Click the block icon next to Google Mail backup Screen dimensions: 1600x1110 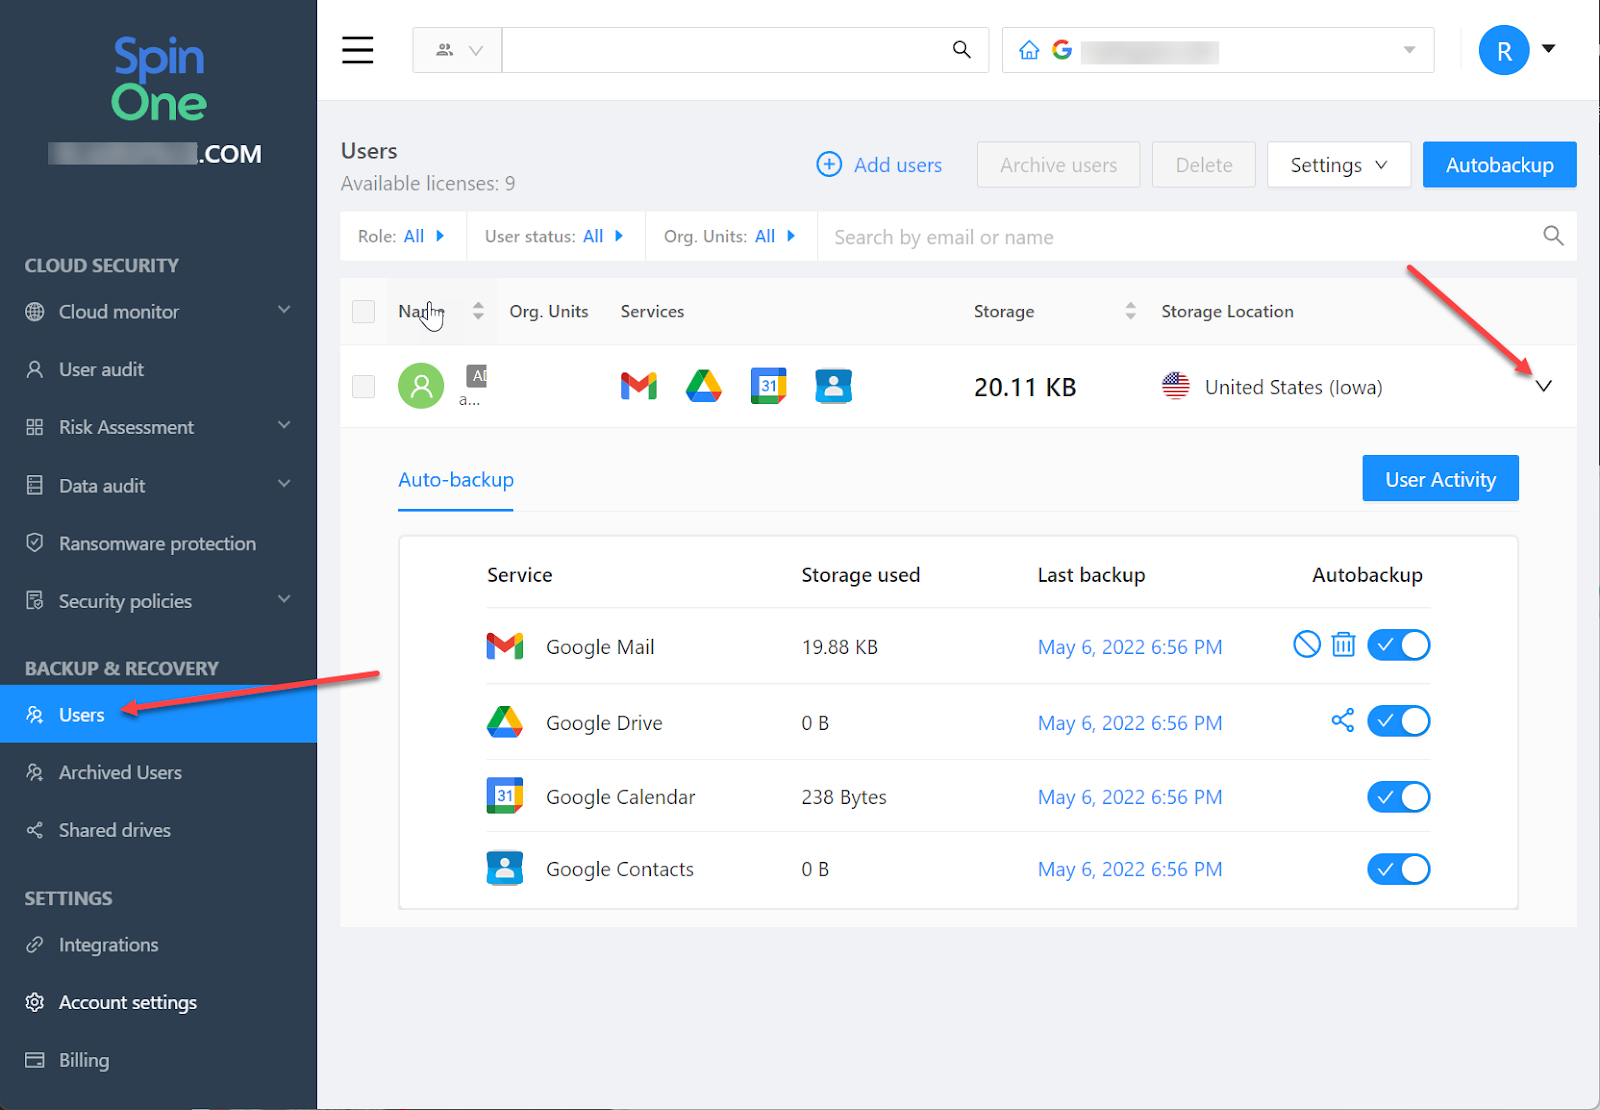pyautogui.click(x=1306, y=645)
